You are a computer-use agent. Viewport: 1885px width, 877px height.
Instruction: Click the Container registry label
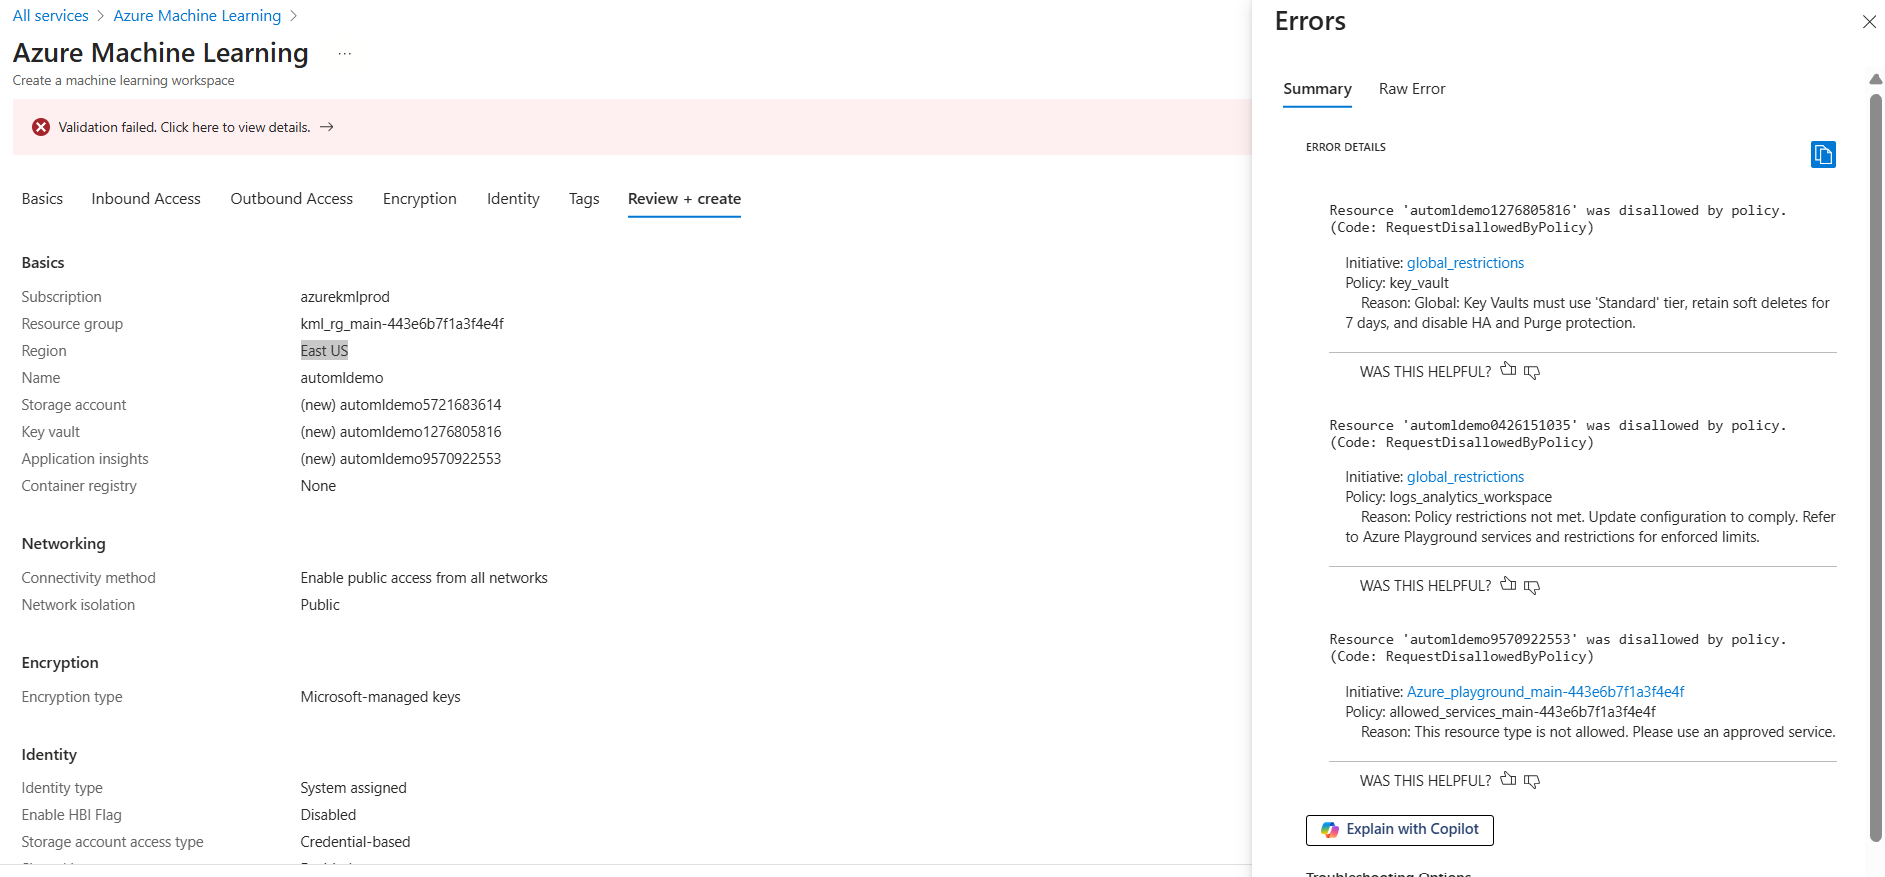tap(79, 486)
